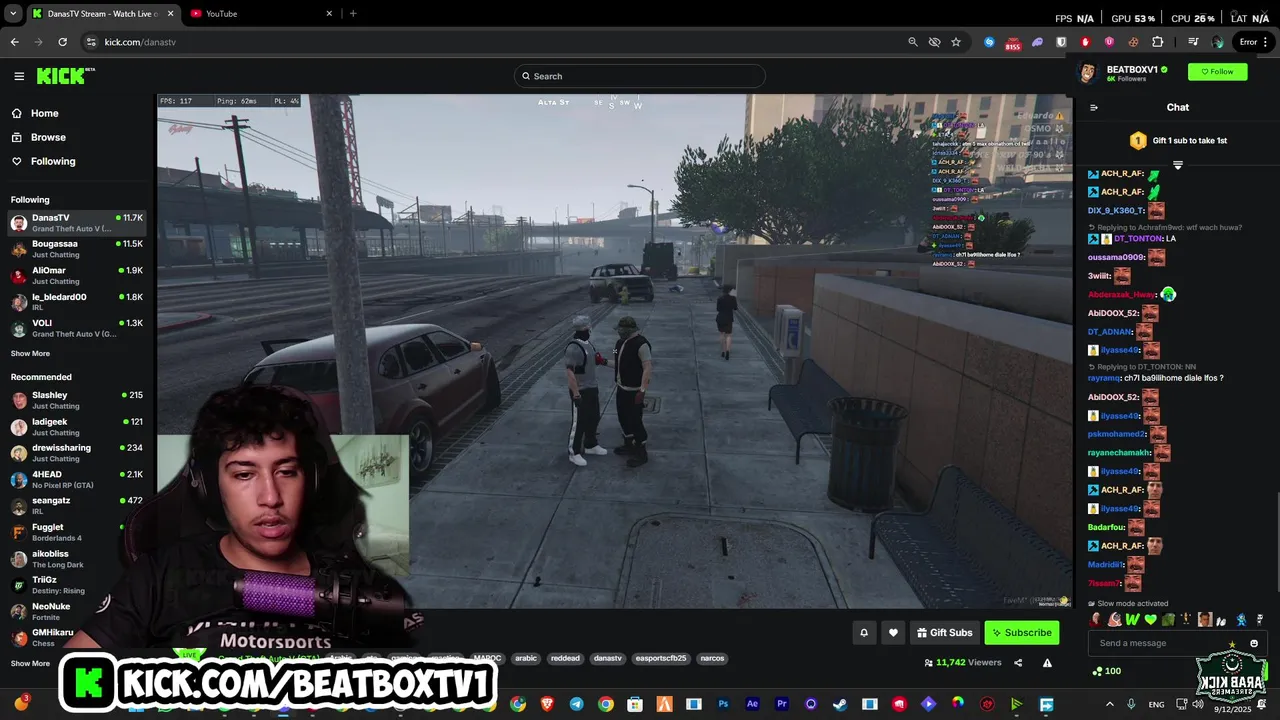The image size is (1280, 720).
Task: Open Steam from the taskbar
Action: point(840,704)
